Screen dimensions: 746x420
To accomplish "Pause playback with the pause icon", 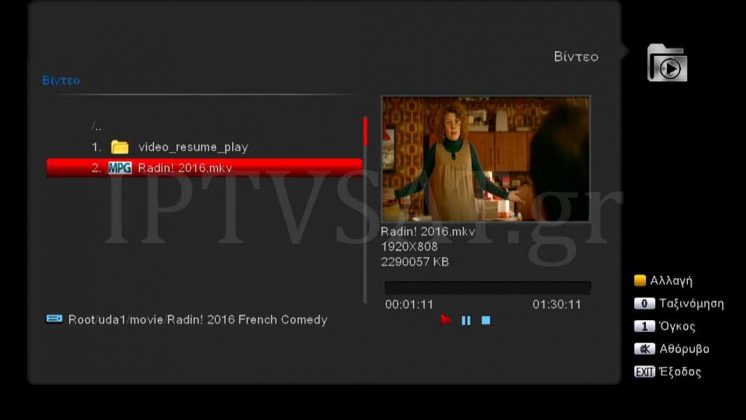I will (466, 321).
